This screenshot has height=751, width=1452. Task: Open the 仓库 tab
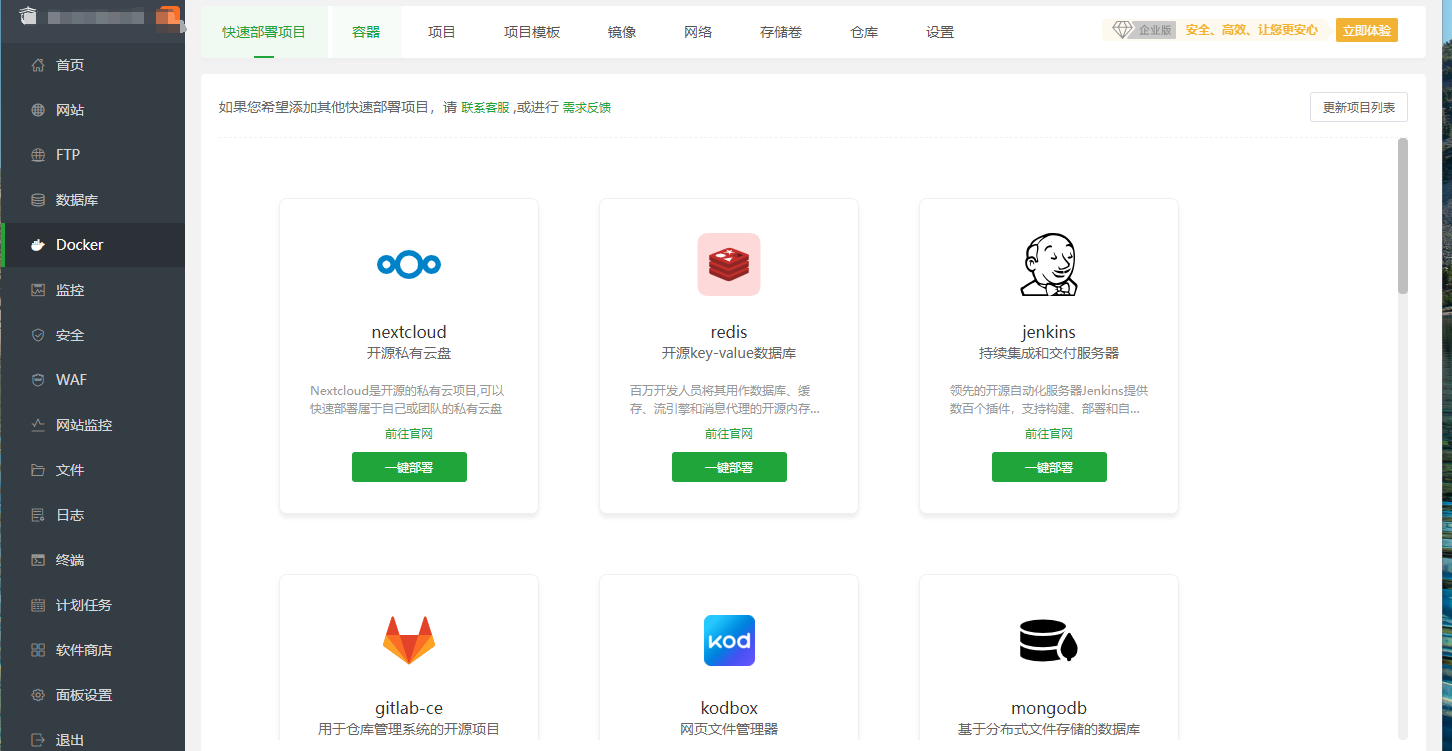coord(864,32)
